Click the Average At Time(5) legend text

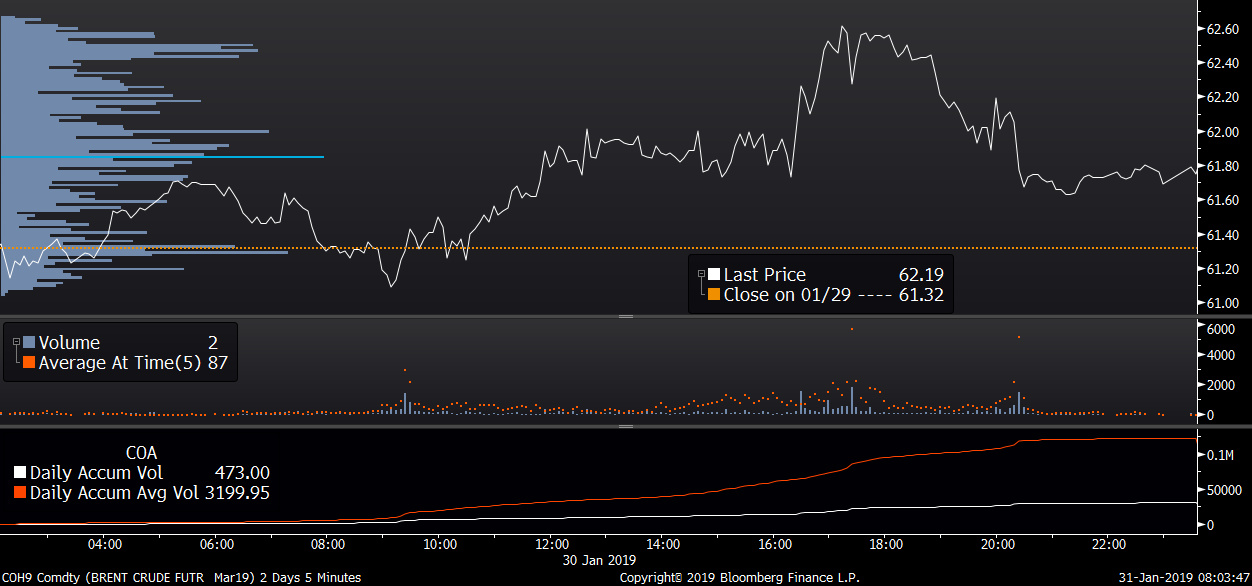coord(120,363)
